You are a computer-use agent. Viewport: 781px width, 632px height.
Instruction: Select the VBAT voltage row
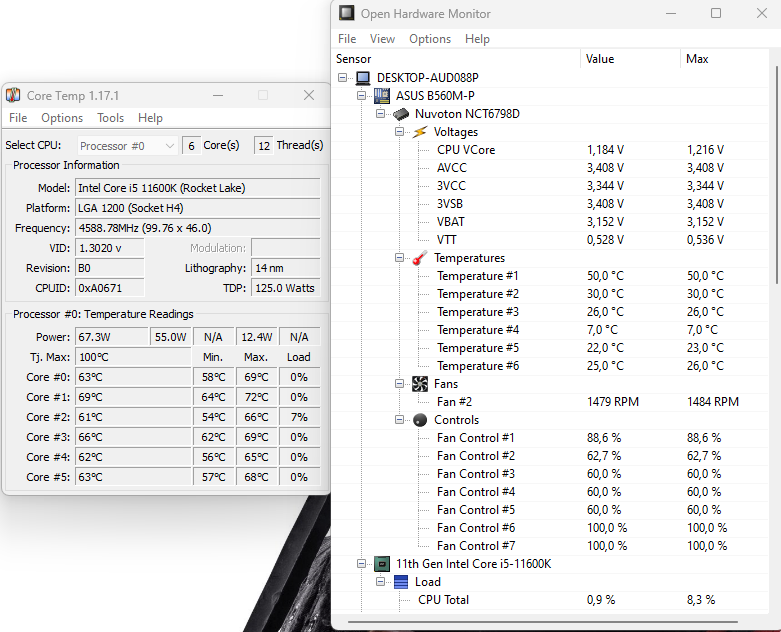point(550,222)
